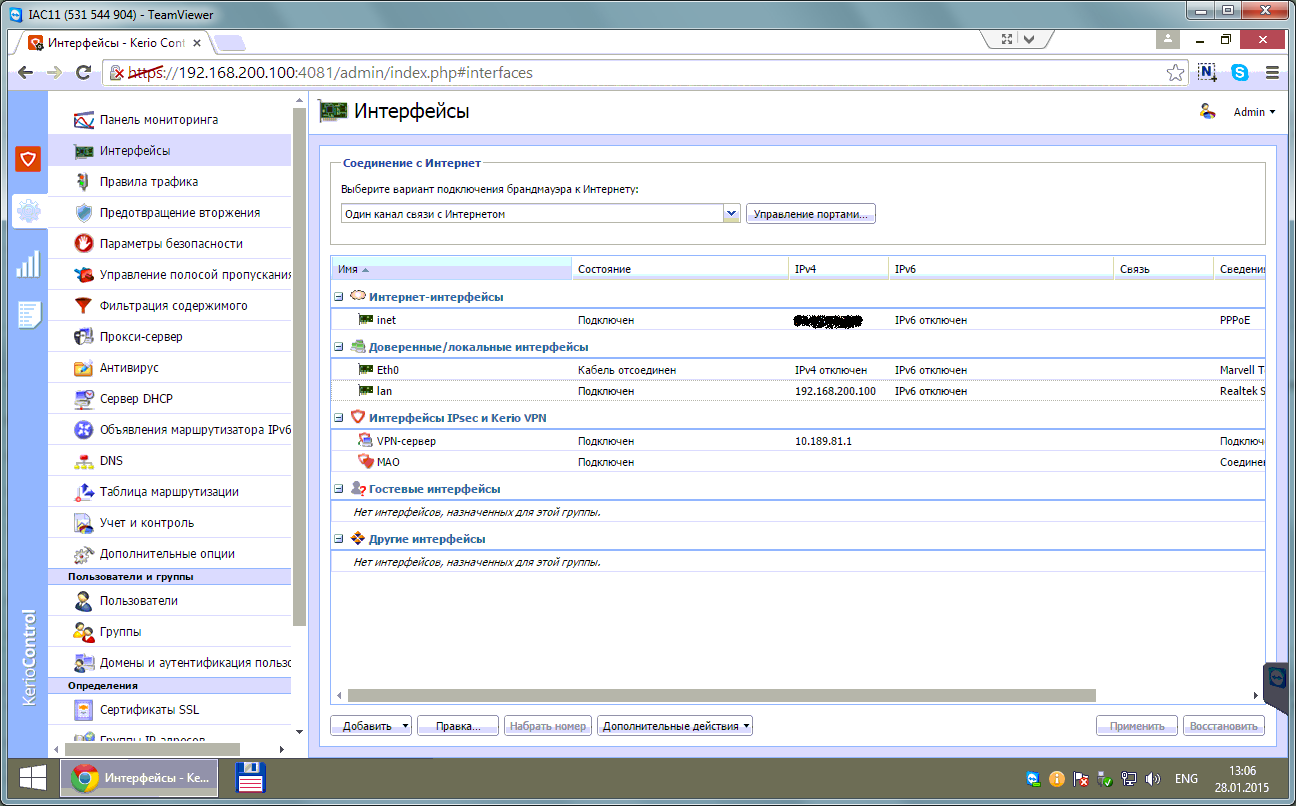The width and height of the screenshot is (1296, 806).
Task: Sort the table by the Имя column header
Action: (452, 269)
